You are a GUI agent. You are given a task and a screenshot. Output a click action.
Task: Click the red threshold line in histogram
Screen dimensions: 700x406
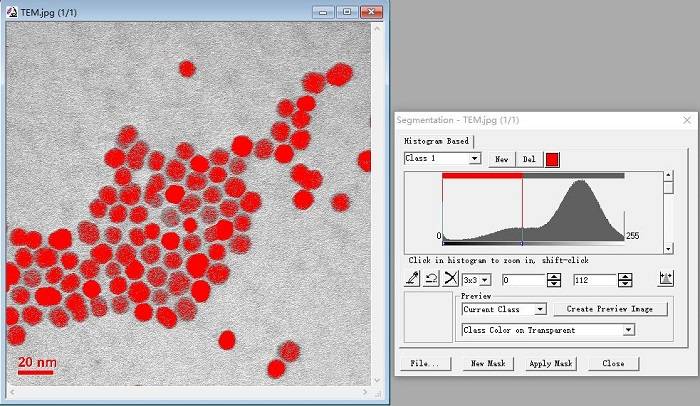coord(522,210)
